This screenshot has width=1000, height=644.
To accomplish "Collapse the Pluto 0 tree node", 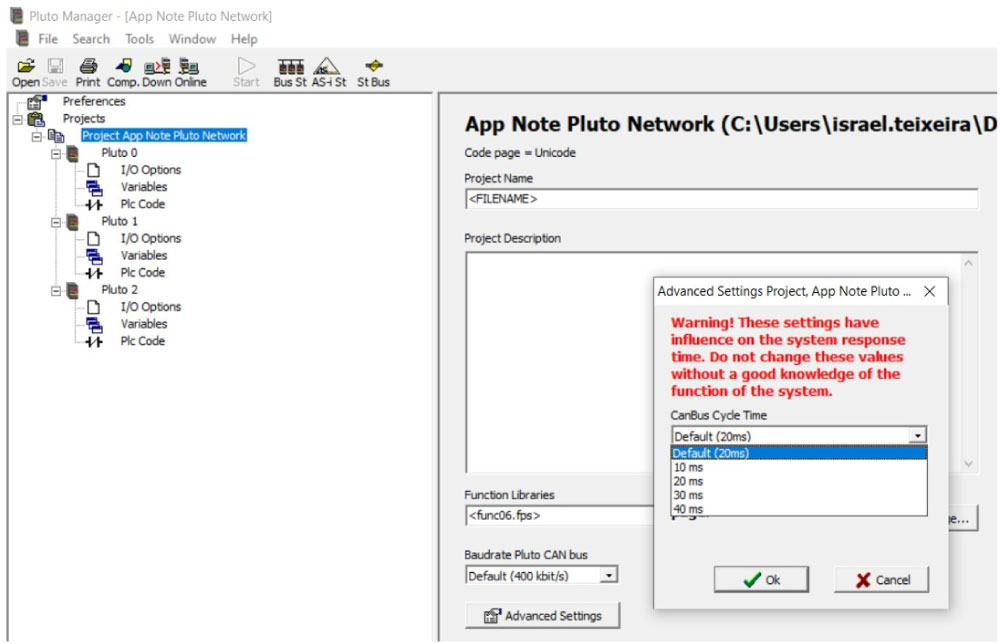I will [x=56, y=153].
